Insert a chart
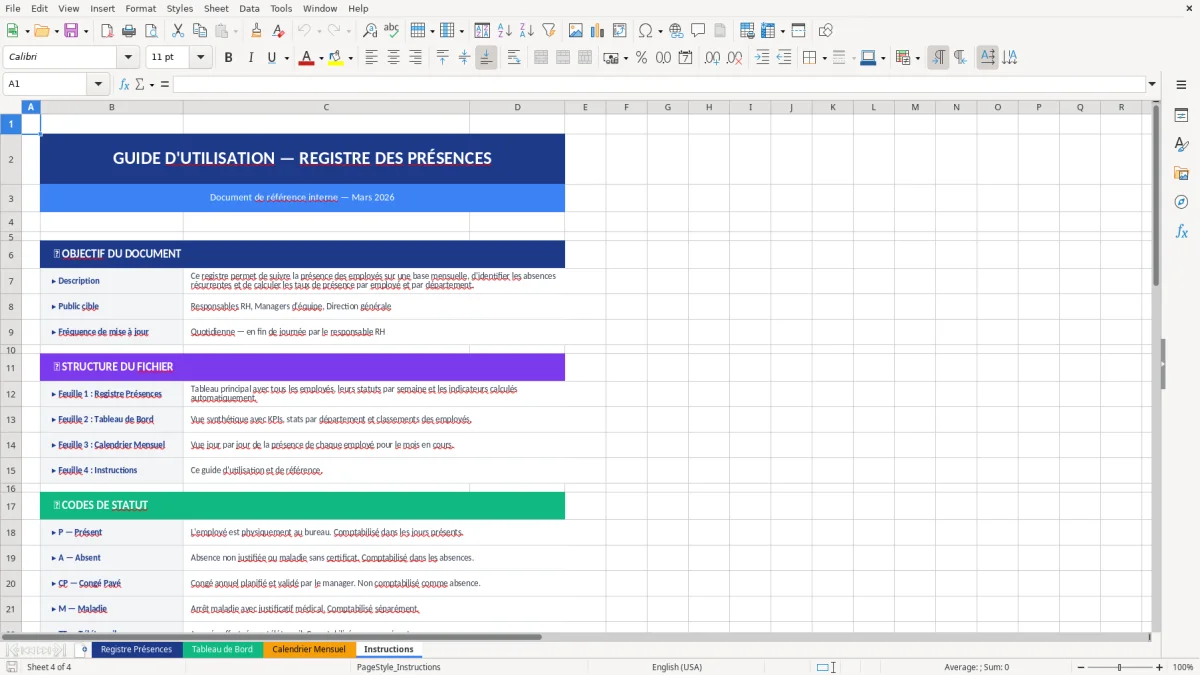This screenshot has width=1200, height=675. click(x=598, y=31)
